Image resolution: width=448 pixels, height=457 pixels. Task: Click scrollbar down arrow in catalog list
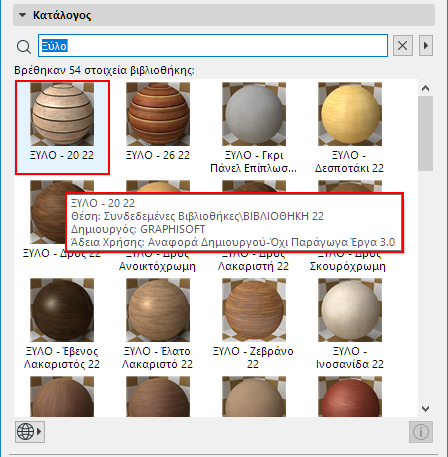click(425, 409)
